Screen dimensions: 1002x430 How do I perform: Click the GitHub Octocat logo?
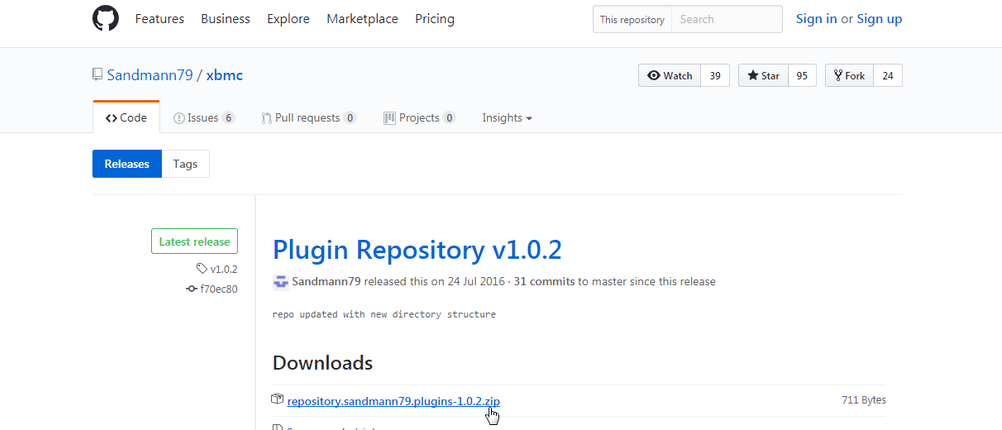pos(105,19)
